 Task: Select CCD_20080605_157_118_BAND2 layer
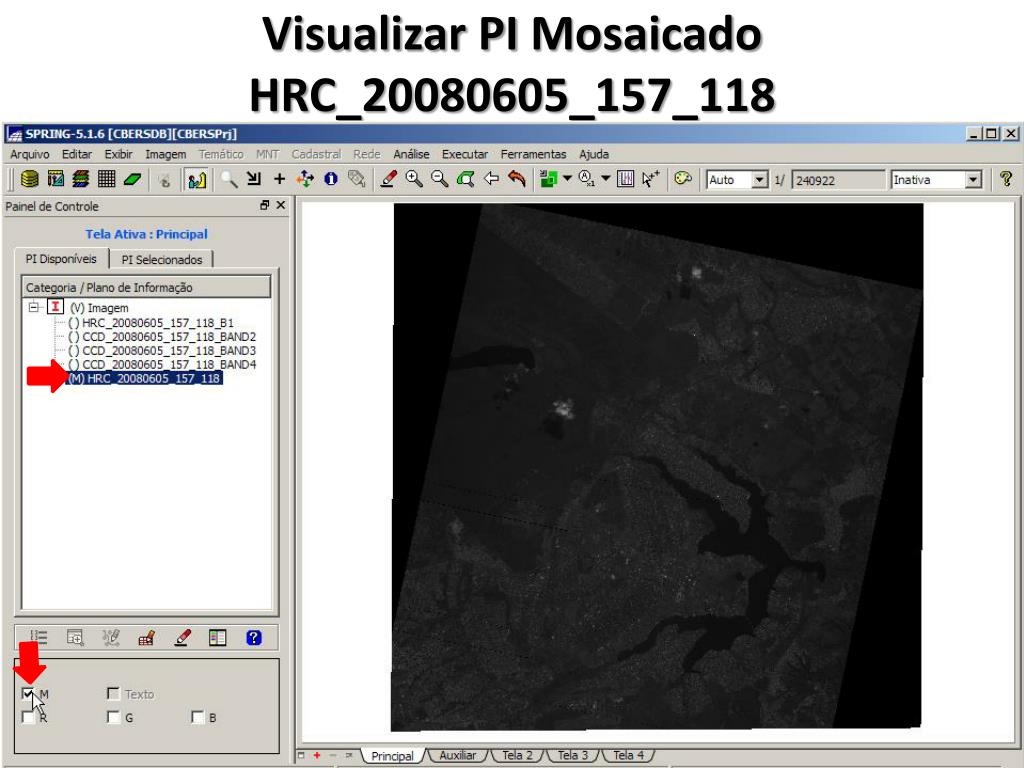[162, 337]
